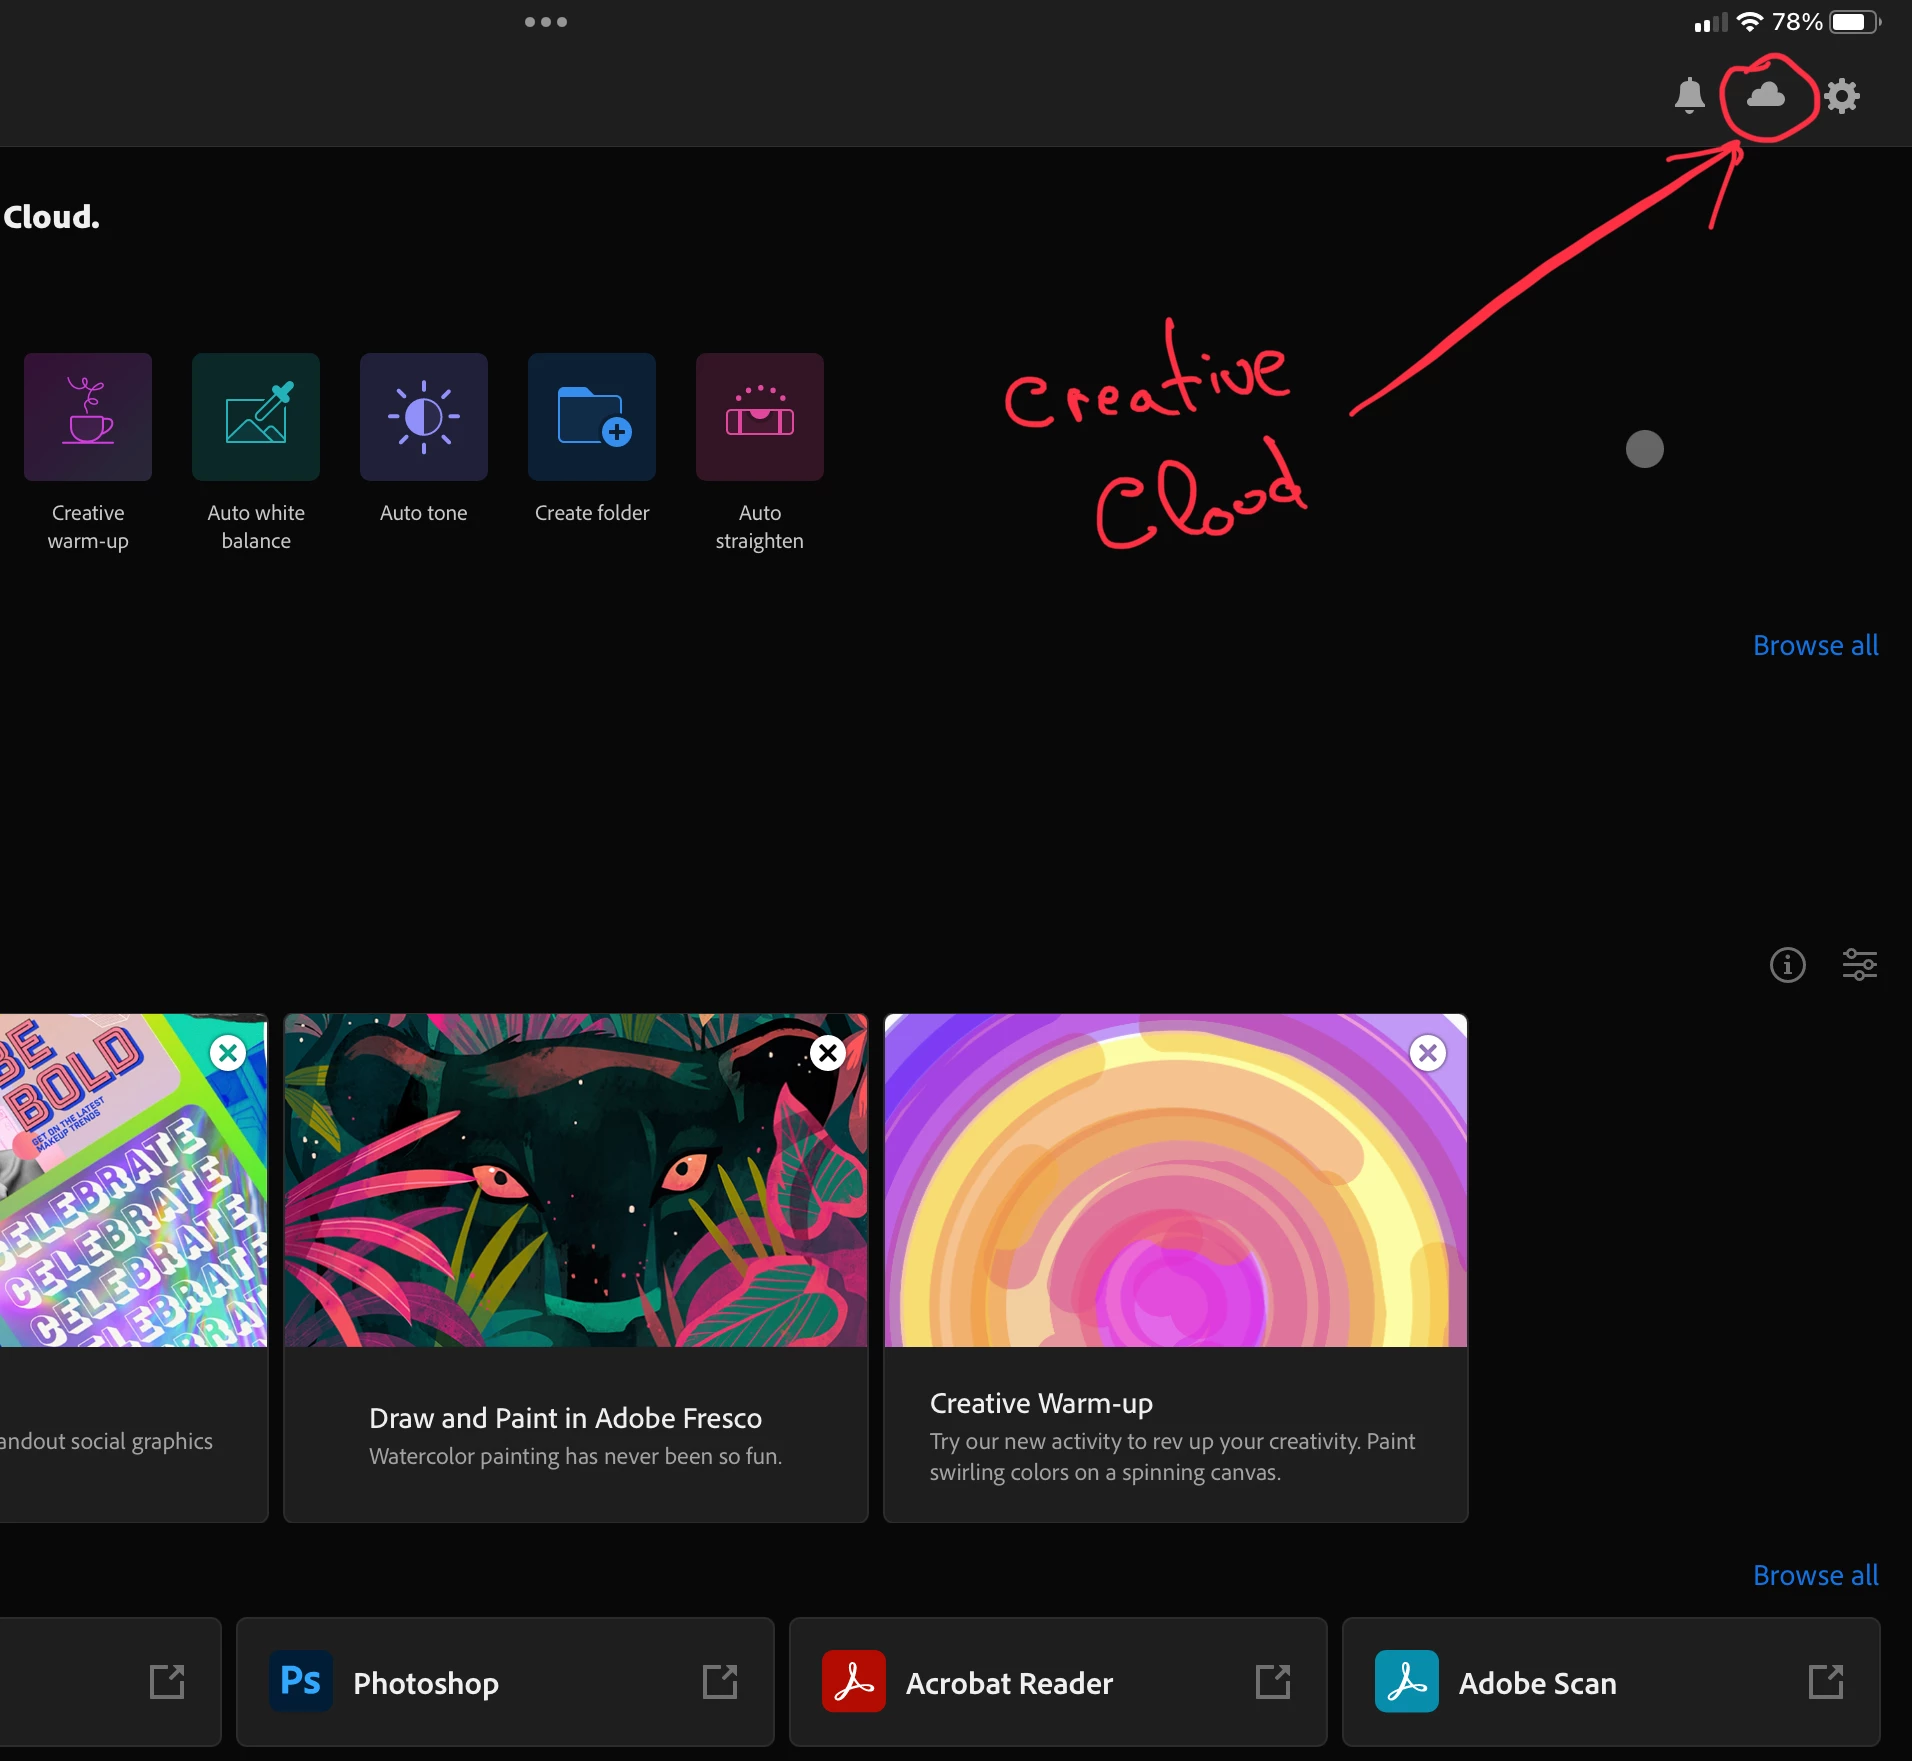The height and width of the screenshot is (1761, 1912).
Task: Tap the Adobe Scan app icon
Action: [1407, 1681]
